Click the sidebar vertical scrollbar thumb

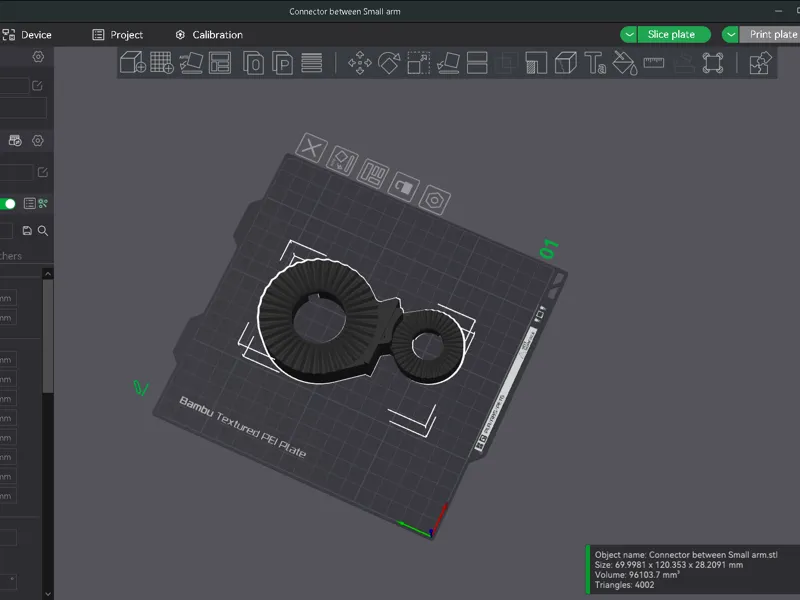click(x=48, y=337)
